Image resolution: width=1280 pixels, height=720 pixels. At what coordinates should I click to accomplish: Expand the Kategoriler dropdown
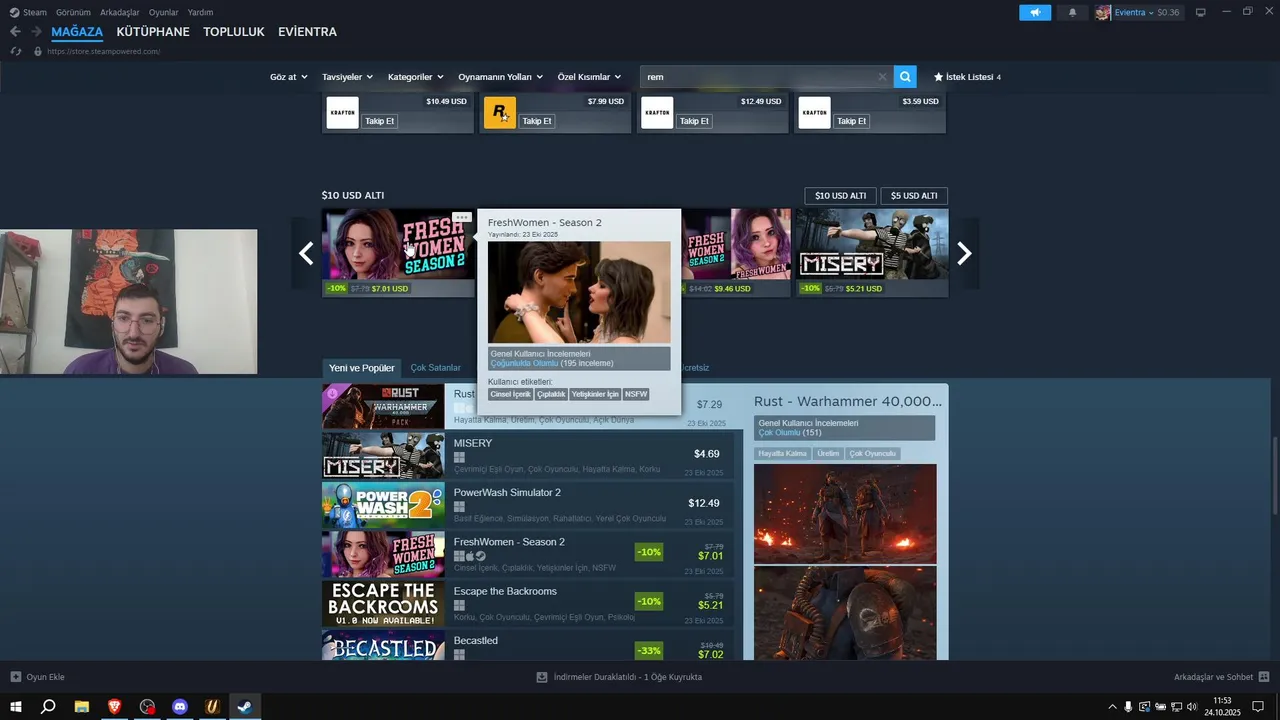point(415,77)
